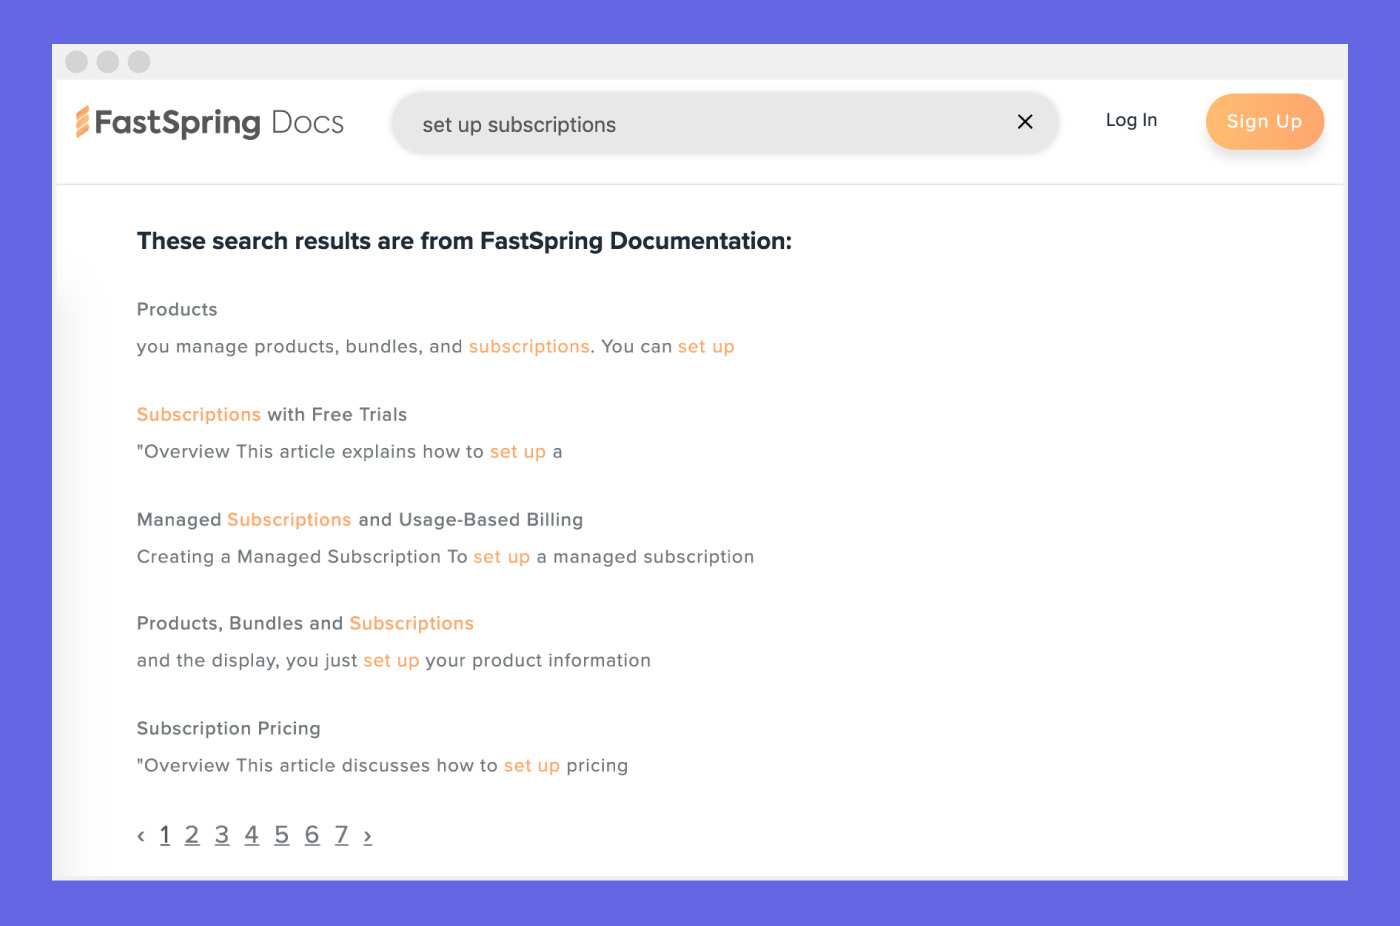Open Managed Subscriptions and Usage-Based Billing

[x=359, y=519]
